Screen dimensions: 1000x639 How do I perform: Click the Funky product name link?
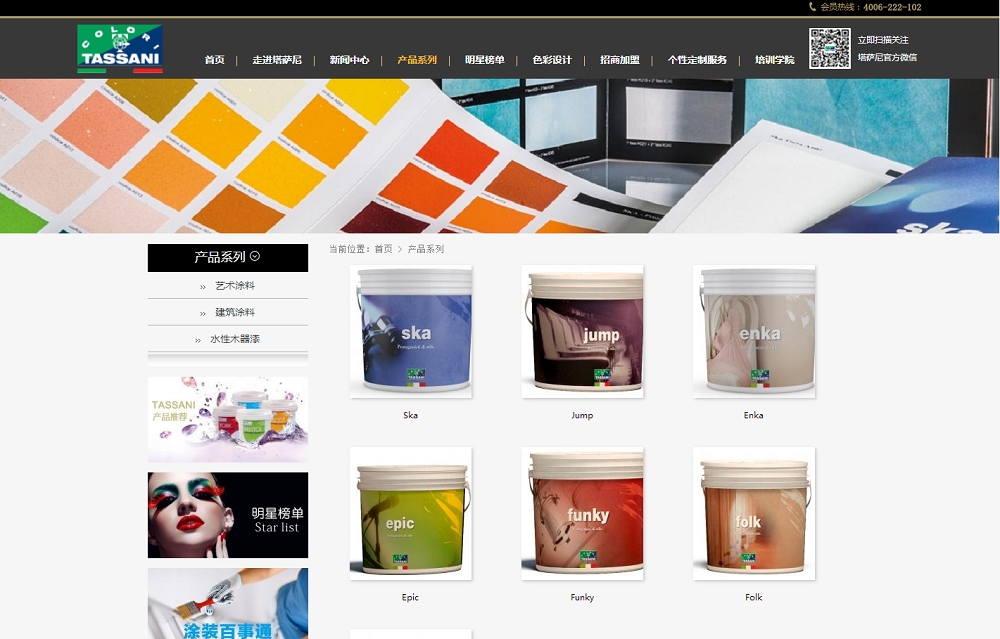(x=582, y=597)
